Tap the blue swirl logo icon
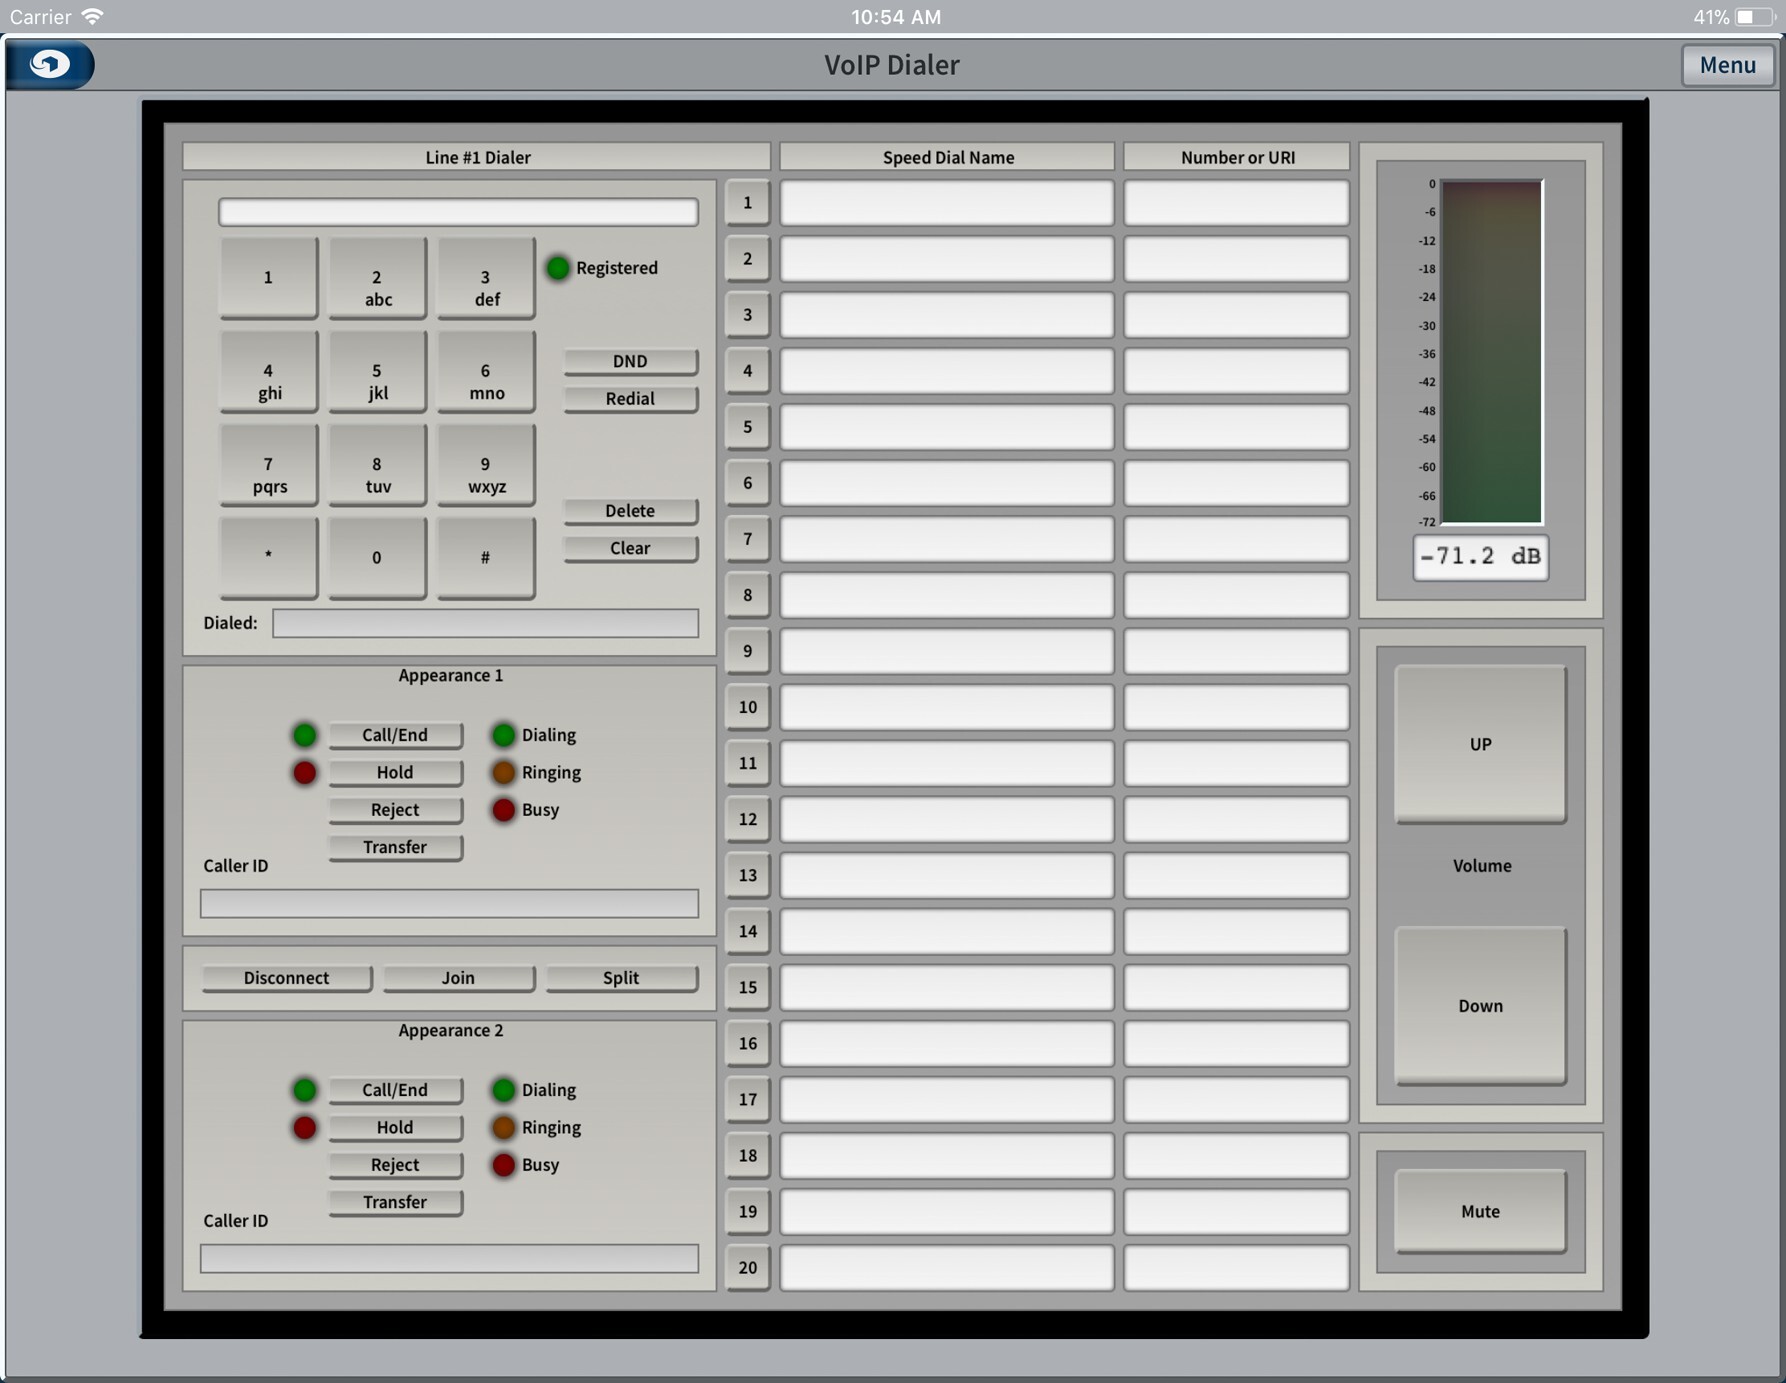This screenshot has height=1383, width=1786. [50, 65]
